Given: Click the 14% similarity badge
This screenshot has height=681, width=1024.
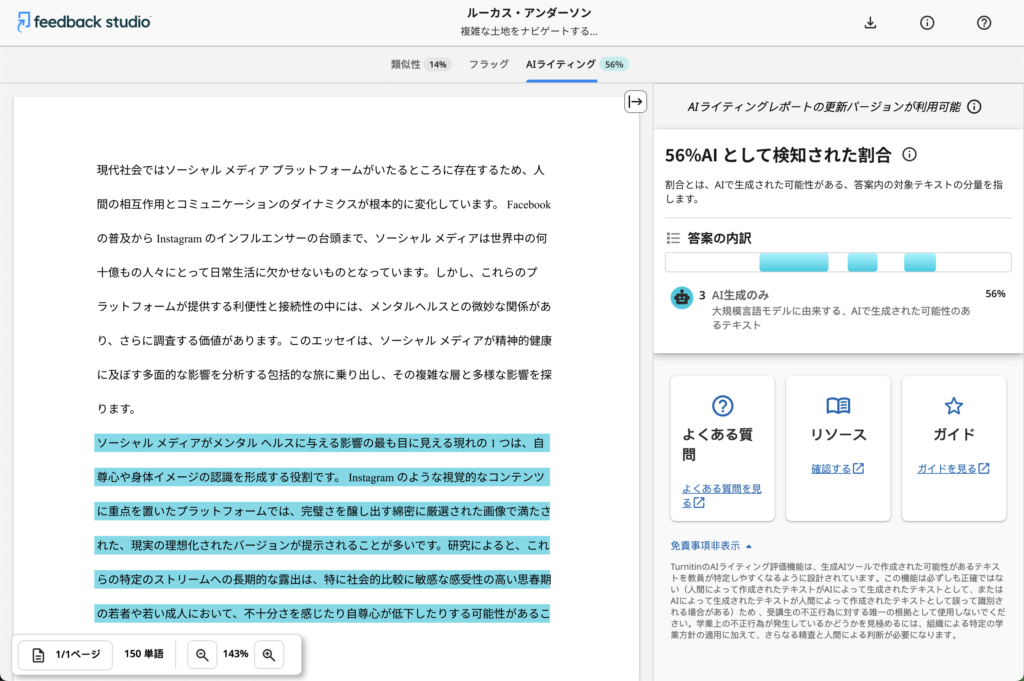Looking at the screenshot, I should pos(438,65).
